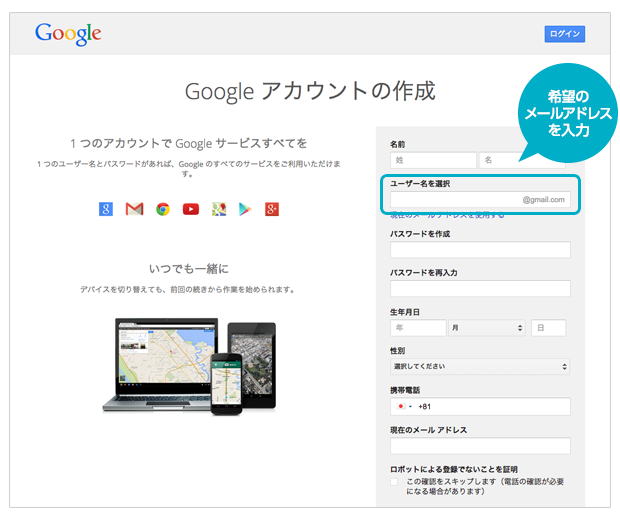
Task: Open the 月 birth month dropdown
Action: 487,328
